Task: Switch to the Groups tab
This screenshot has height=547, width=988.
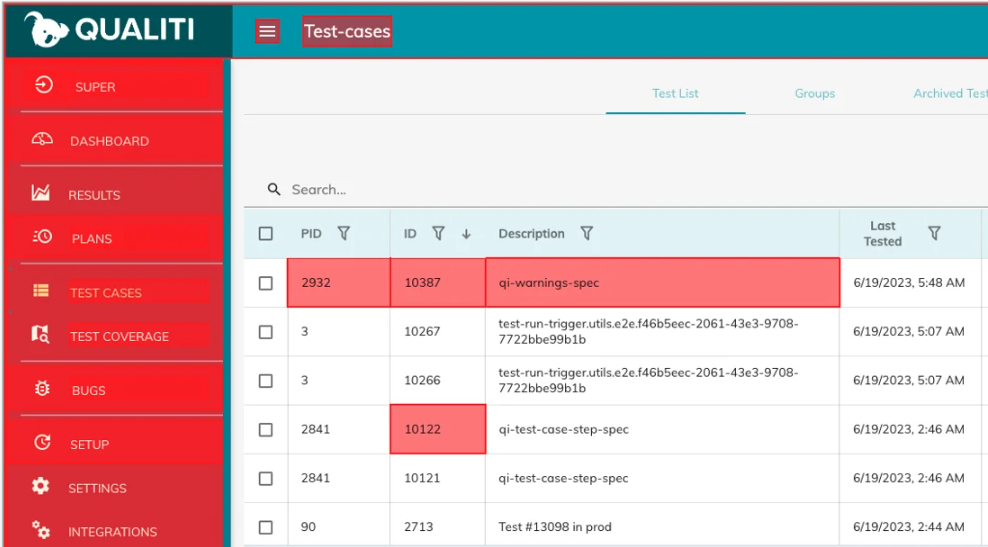Action: [815, 93]
